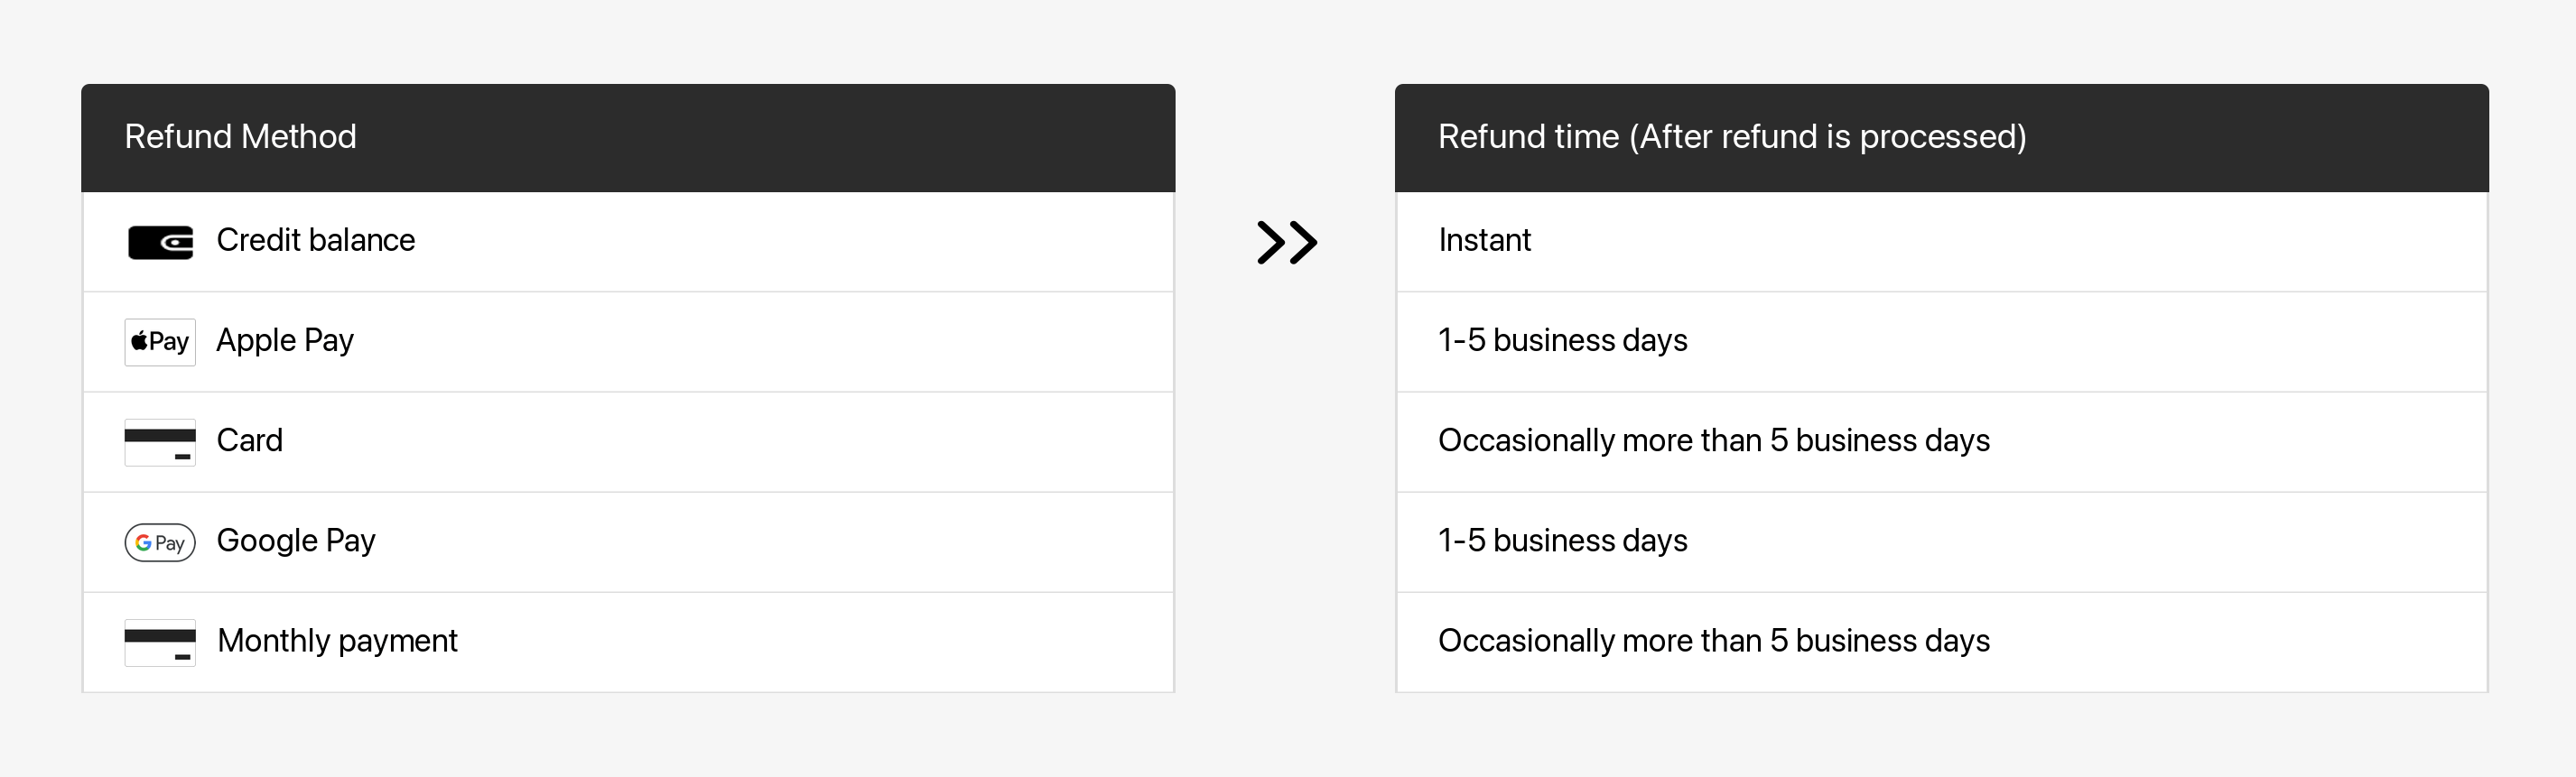This screenshot has width=2576, height=777.
Task: Click the wallet icon beside Credit balance
Action: (160, 242)
